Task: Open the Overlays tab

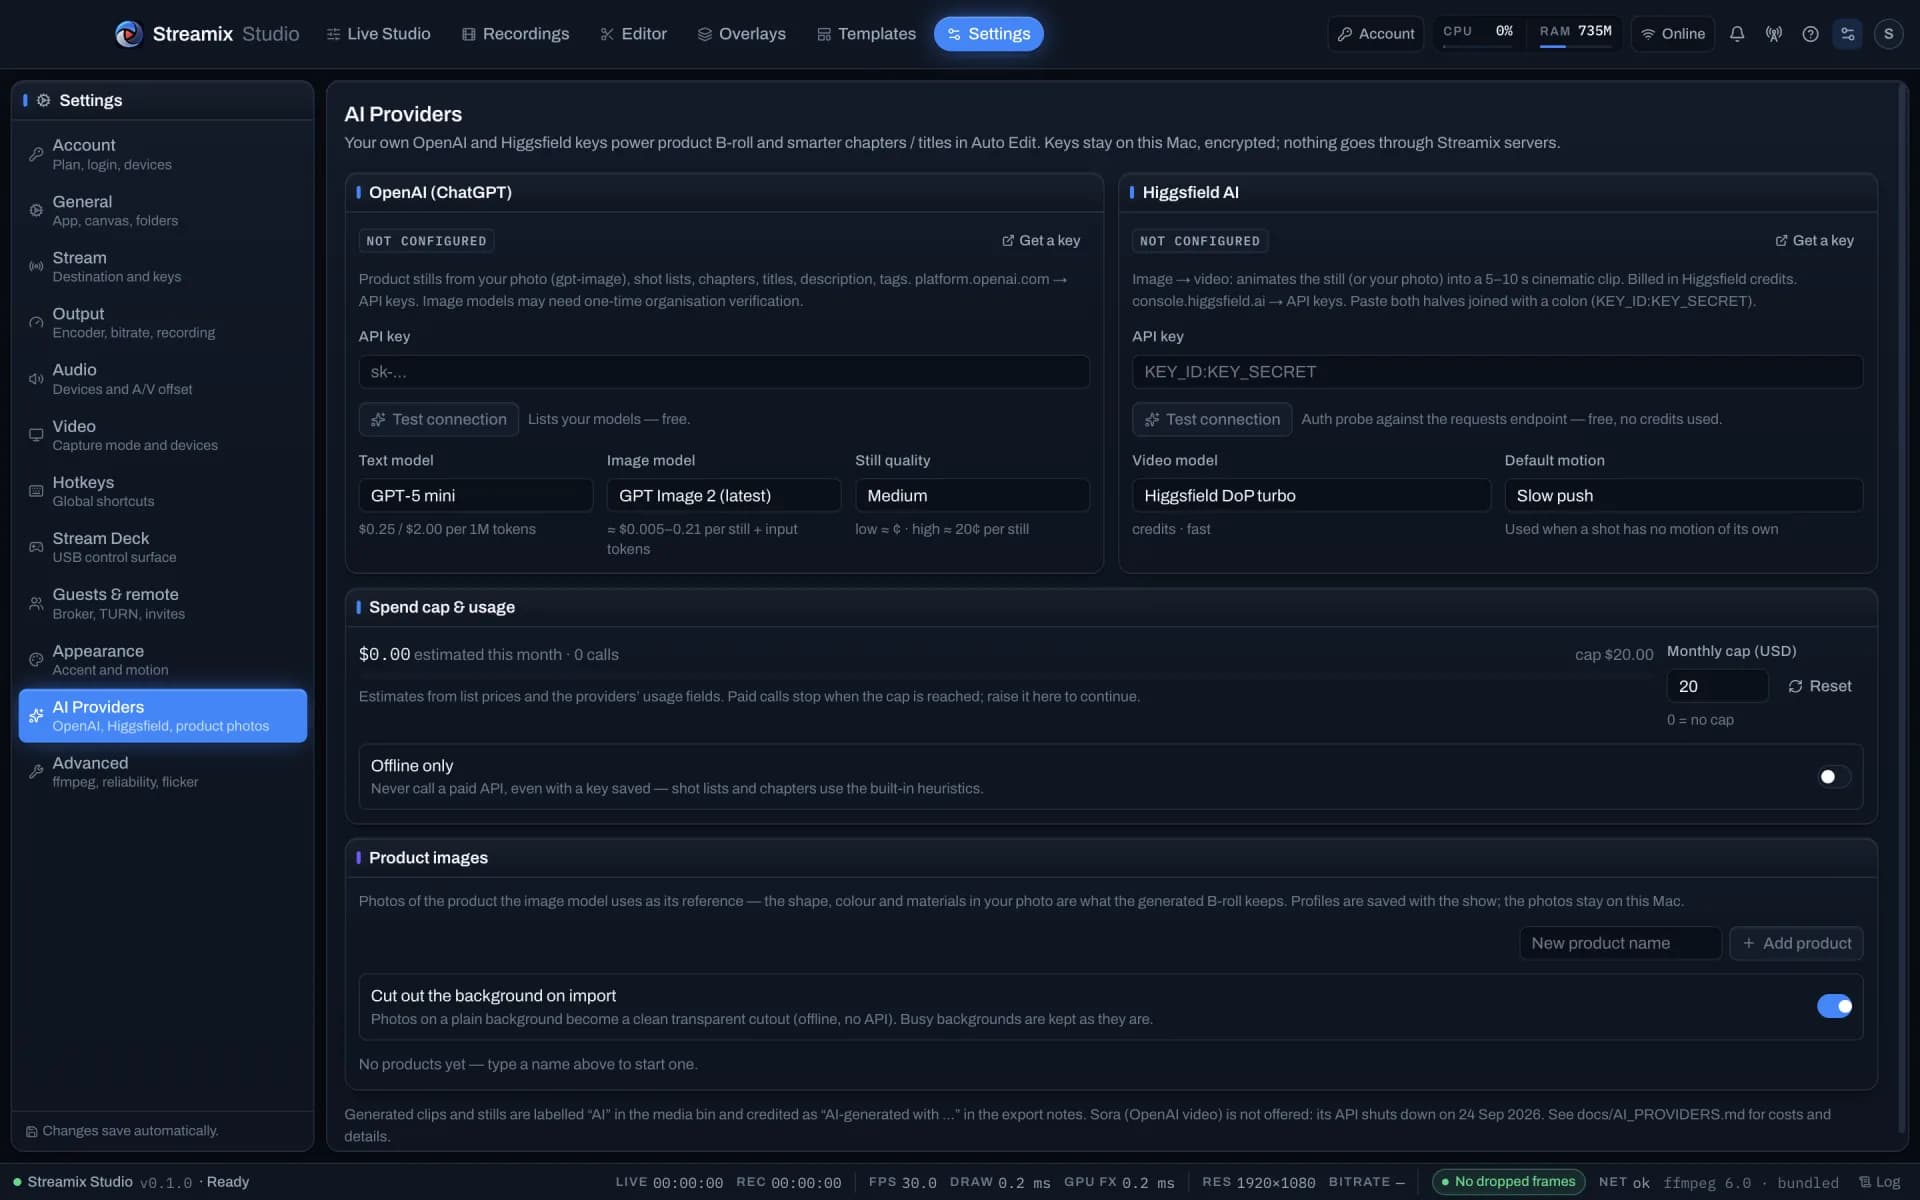Action: click(742, 34)
